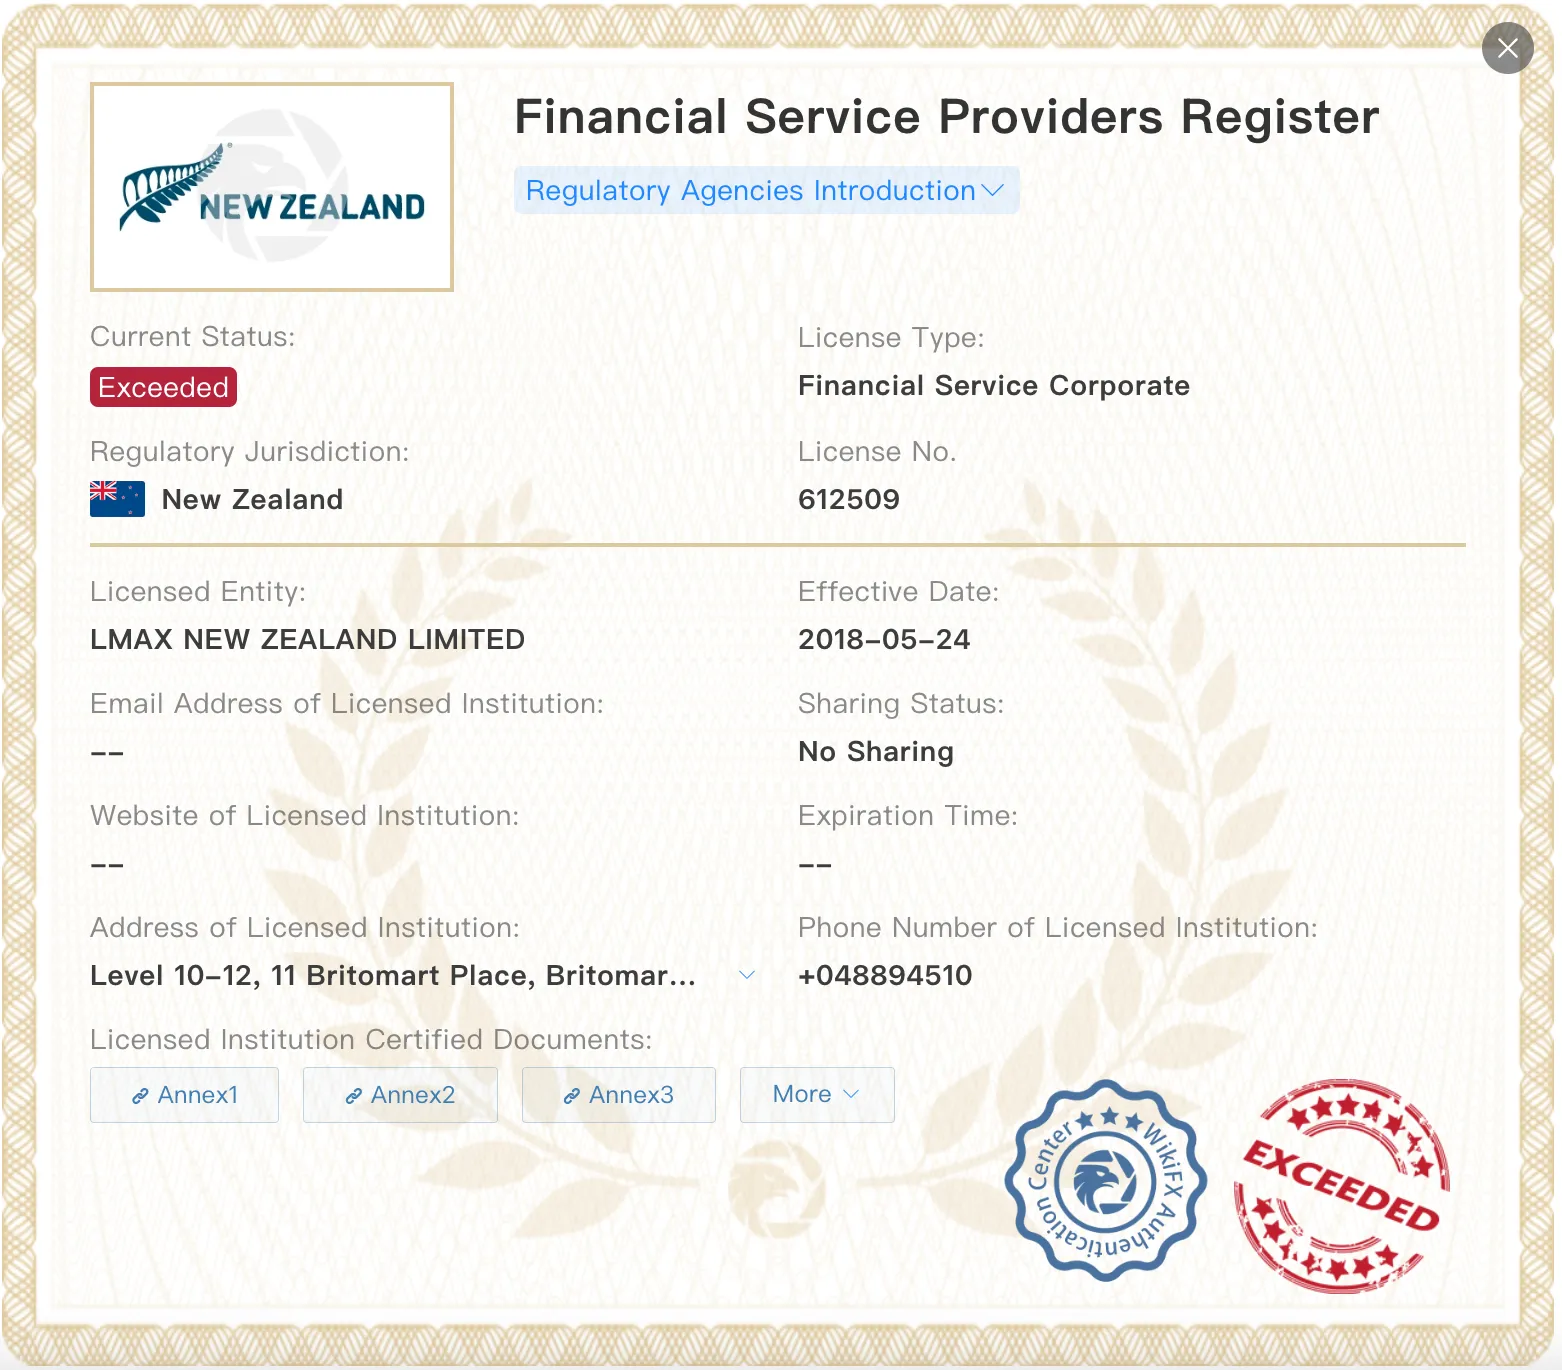
Task: Open the Annex2 certified document
Action: (400, 1095)
